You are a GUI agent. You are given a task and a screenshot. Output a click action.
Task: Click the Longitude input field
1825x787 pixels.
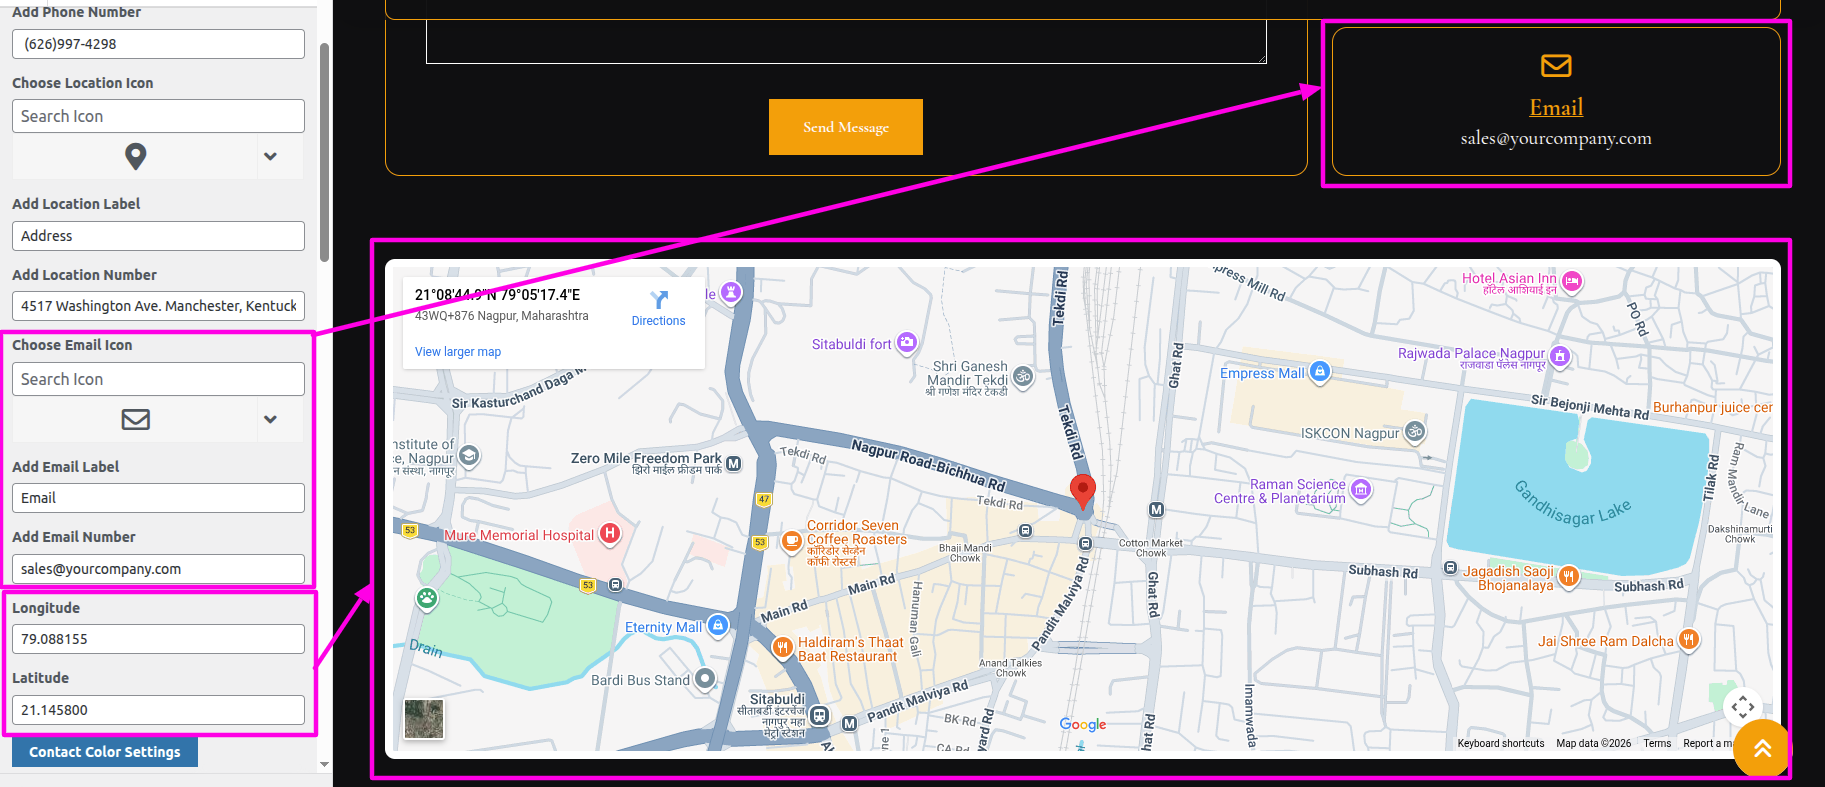pos(158,639)
